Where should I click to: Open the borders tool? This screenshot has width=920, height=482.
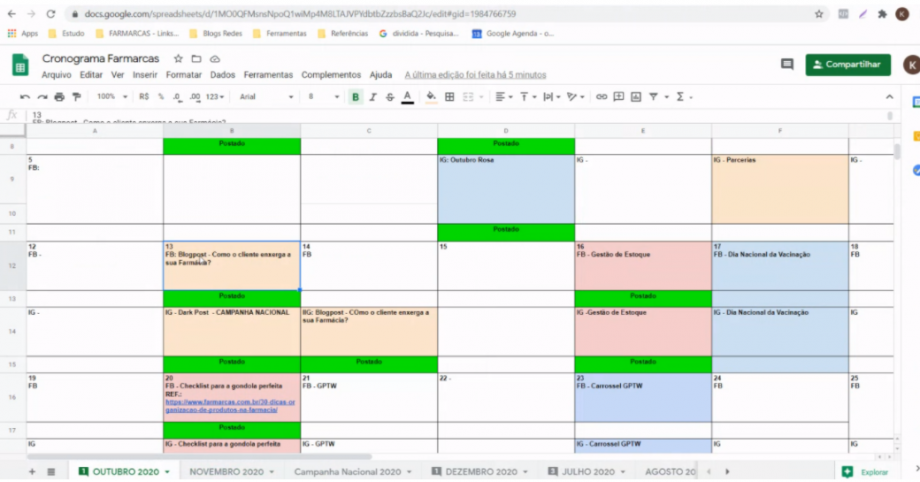point(449,97)
